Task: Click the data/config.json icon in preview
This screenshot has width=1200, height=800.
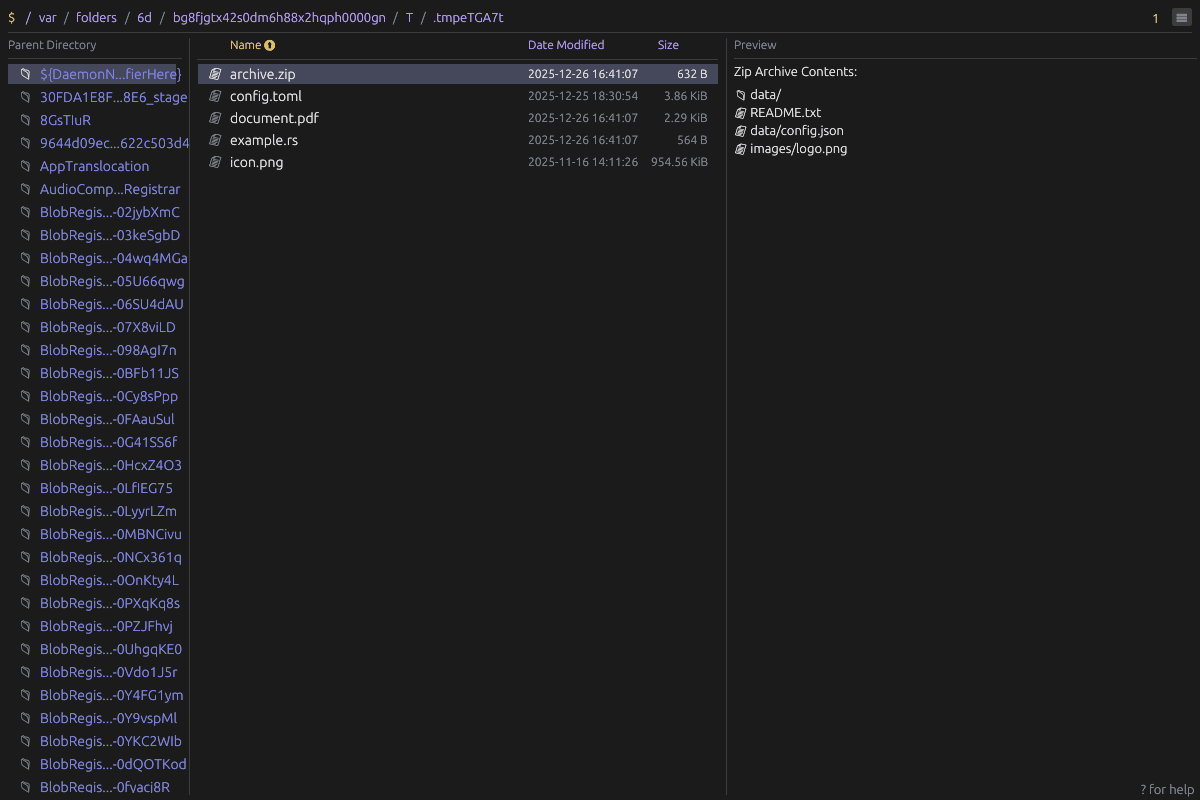Action: (x=741, y=131)
